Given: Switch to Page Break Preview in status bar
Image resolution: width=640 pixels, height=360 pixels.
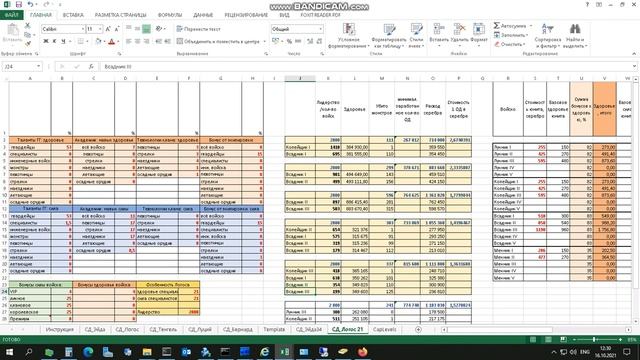Looking at the screenshot, I should pyautogui.click(x=563, y=340).
